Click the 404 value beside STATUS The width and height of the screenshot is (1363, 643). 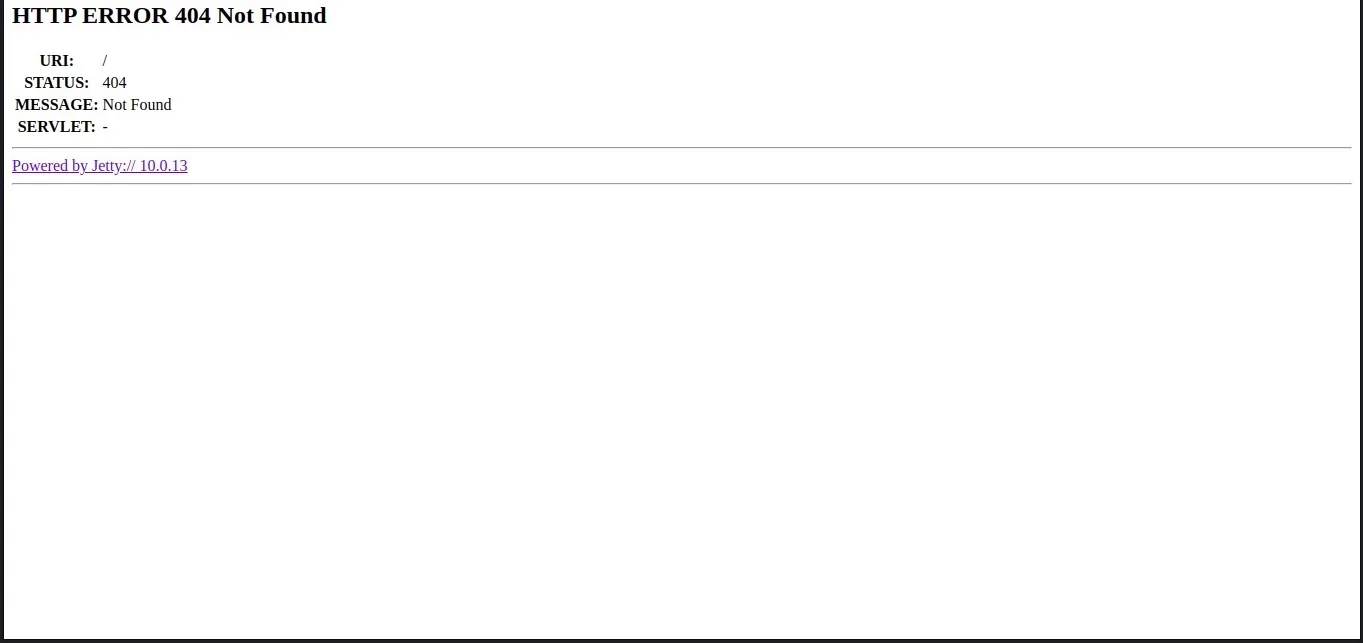[x=115, y=83]
